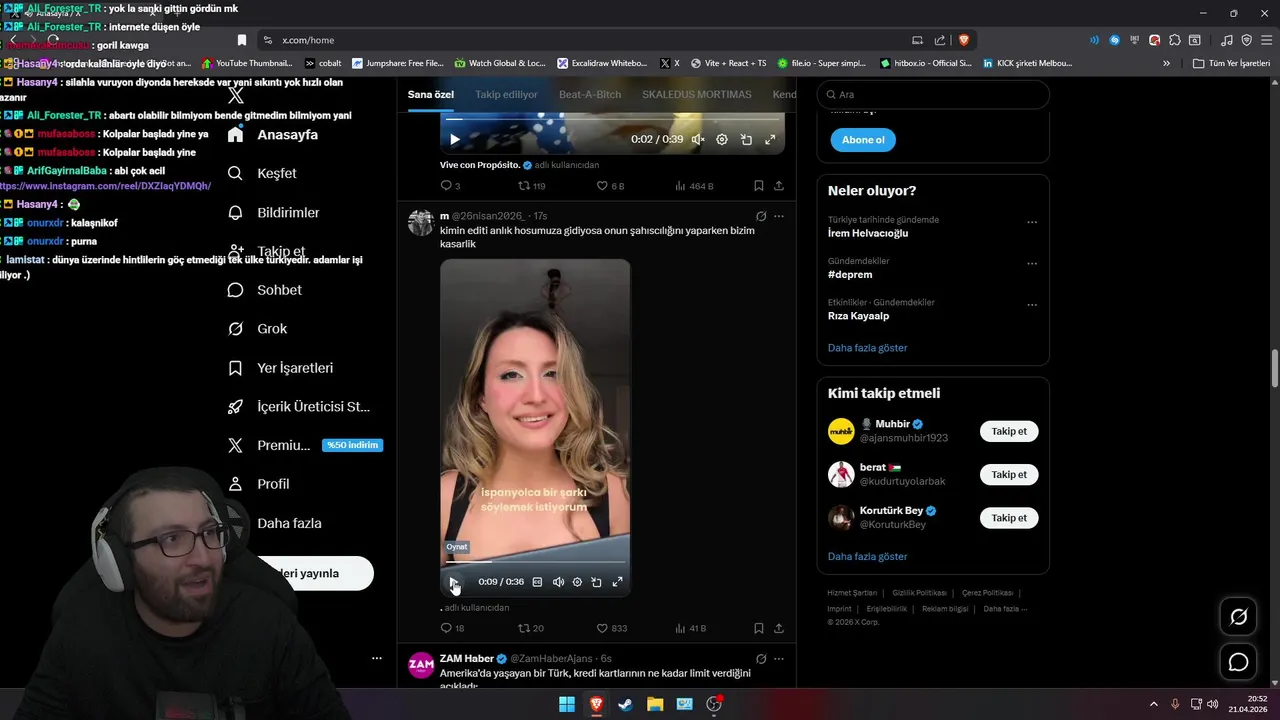Ask Grok about the ZAM Haber tweet
The height and width of the screenshot is (720, 1280).
click(761, 659)
